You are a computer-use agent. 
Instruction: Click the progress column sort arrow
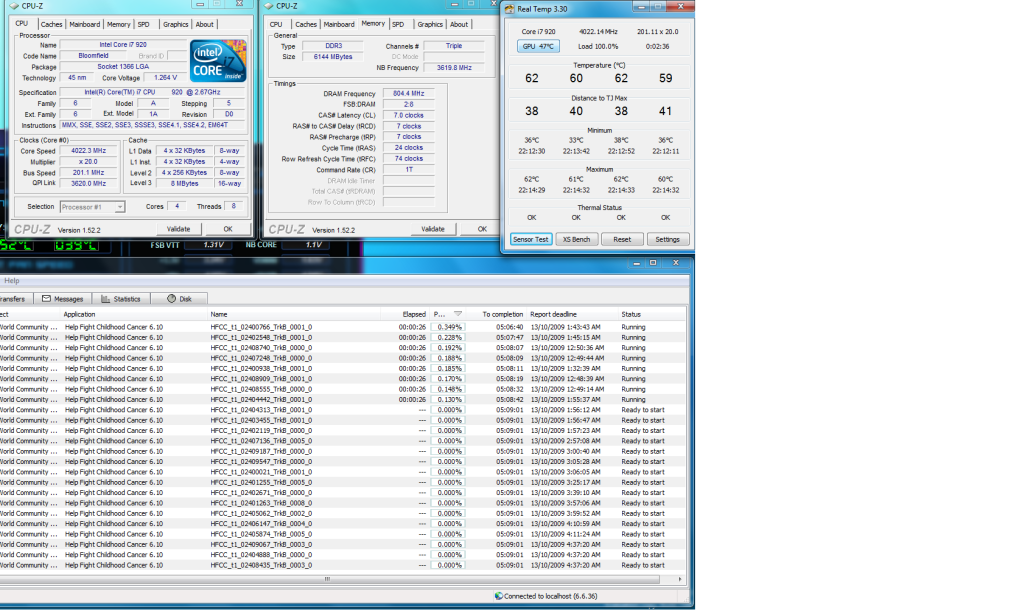458,314
